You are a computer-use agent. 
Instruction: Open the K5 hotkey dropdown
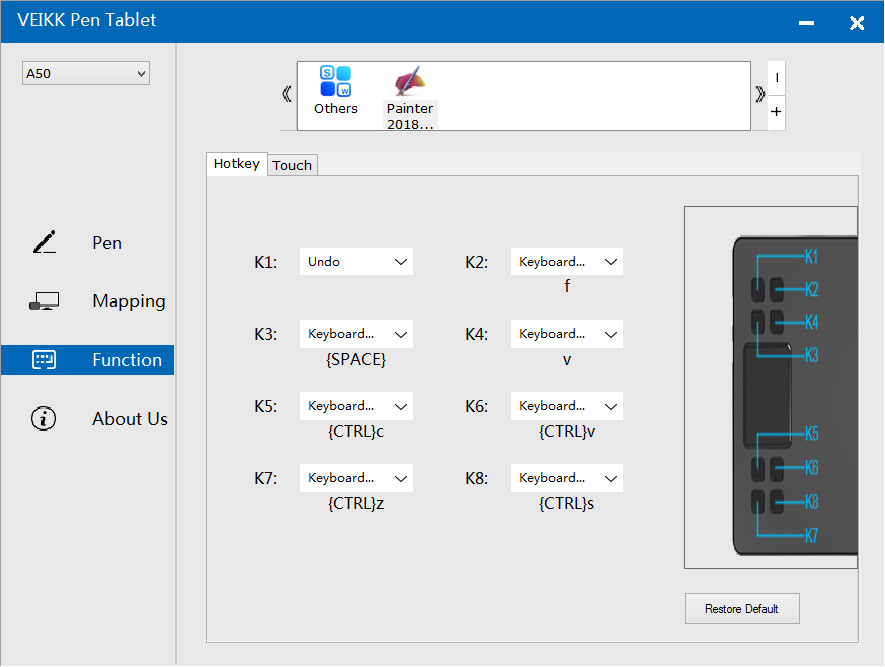[x=356, y=406]
